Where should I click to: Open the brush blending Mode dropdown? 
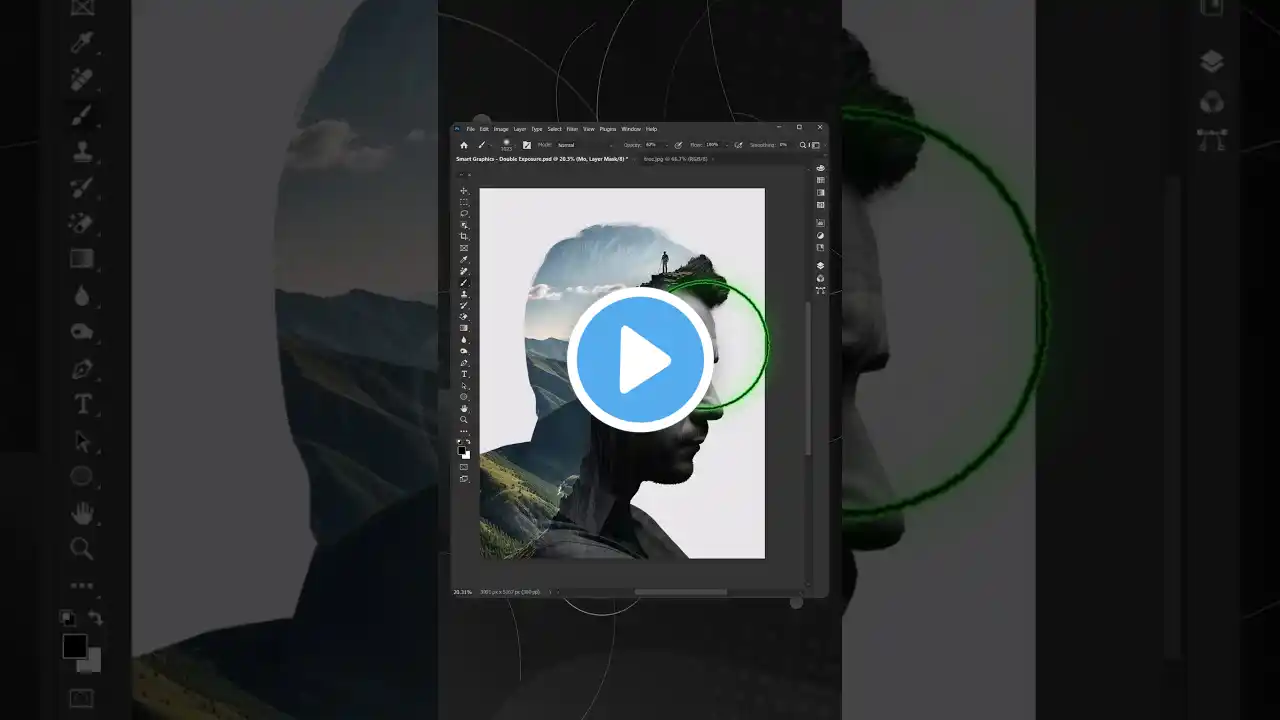pyautogui.click(x=585, y=145)
